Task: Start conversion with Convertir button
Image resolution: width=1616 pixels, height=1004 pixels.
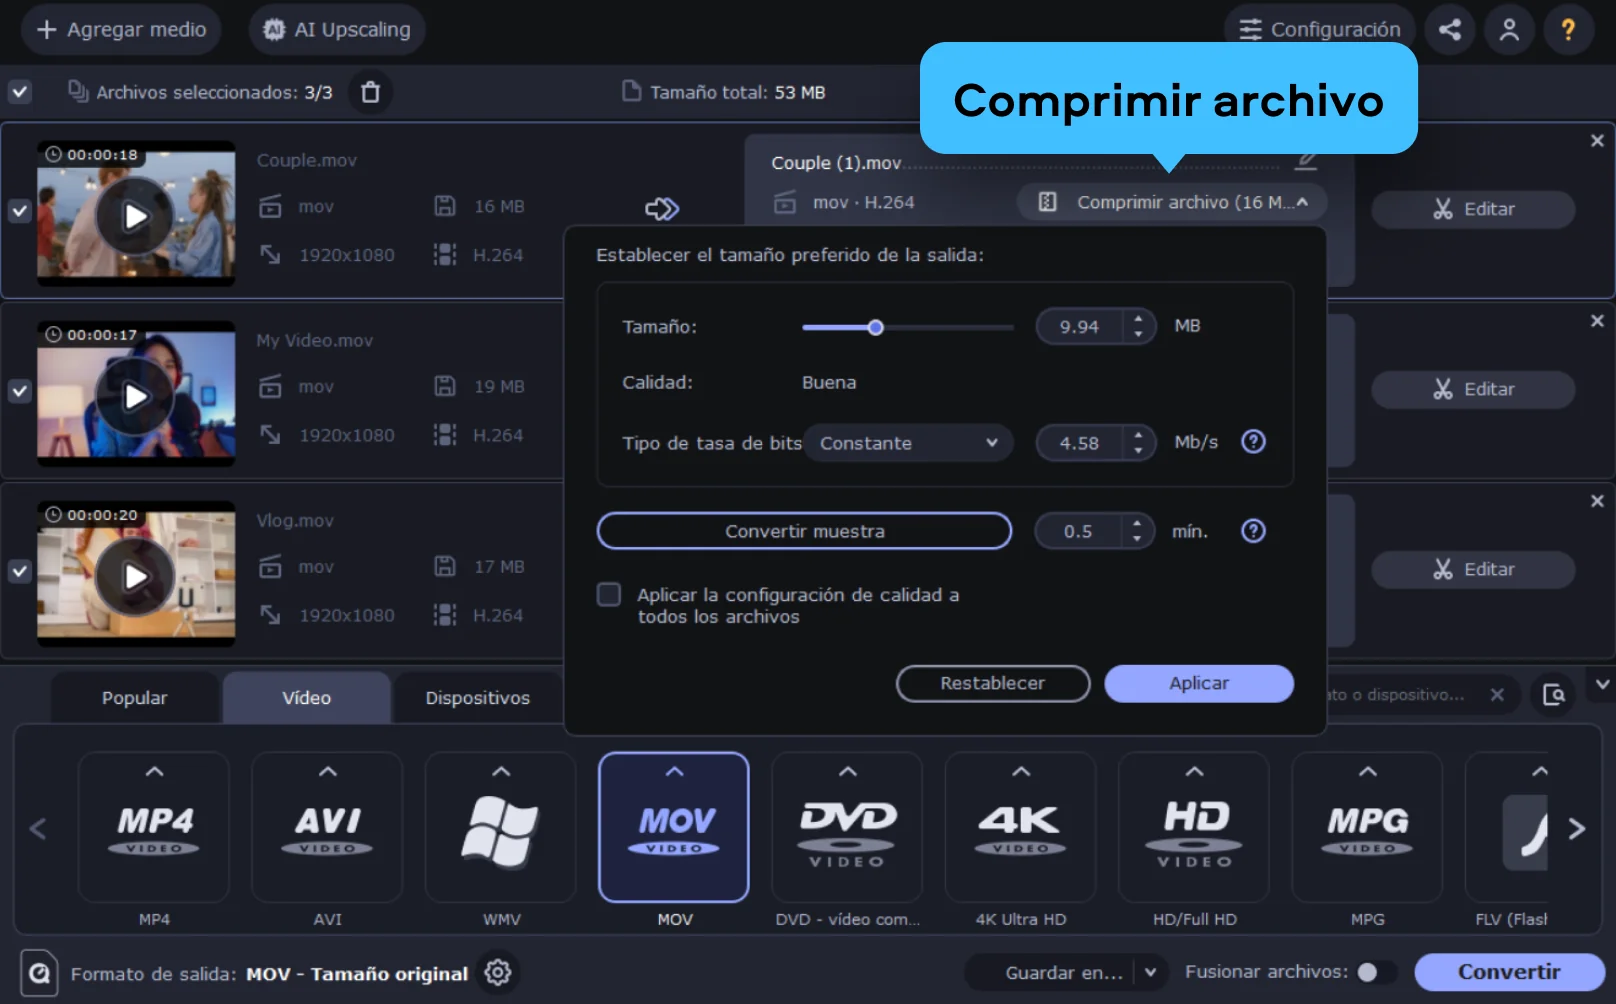Action: [1509, 972]
